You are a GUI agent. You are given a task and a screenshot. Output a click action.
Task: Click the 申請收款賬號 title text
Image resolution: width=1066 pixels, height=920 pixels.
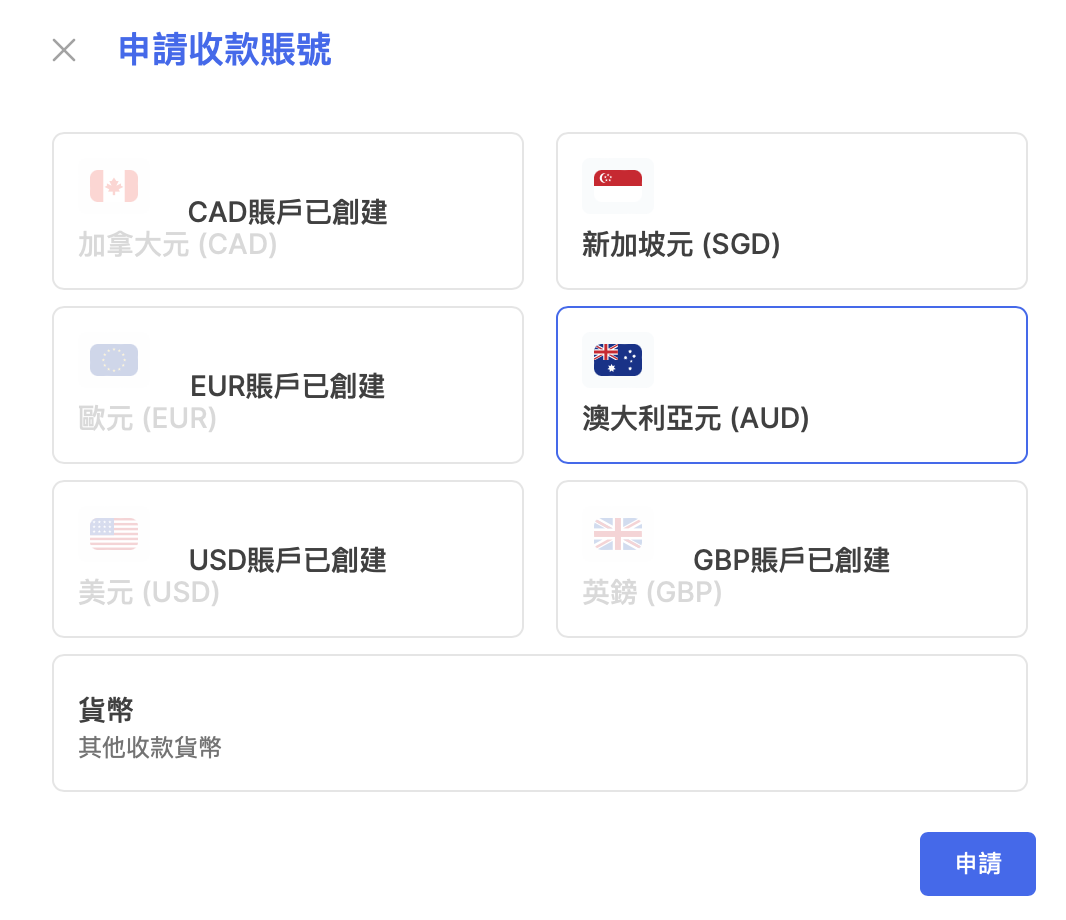225,50
